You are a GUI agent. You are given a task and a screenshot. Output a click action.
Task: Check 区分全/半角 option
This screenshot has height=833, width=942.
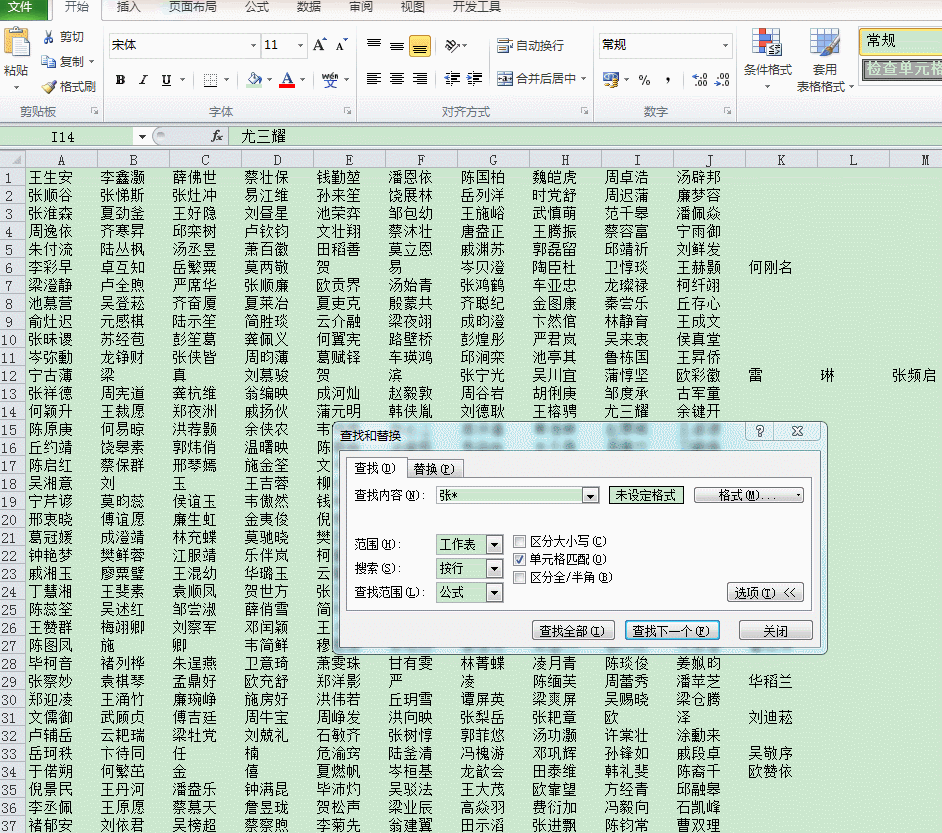(520, 578)
